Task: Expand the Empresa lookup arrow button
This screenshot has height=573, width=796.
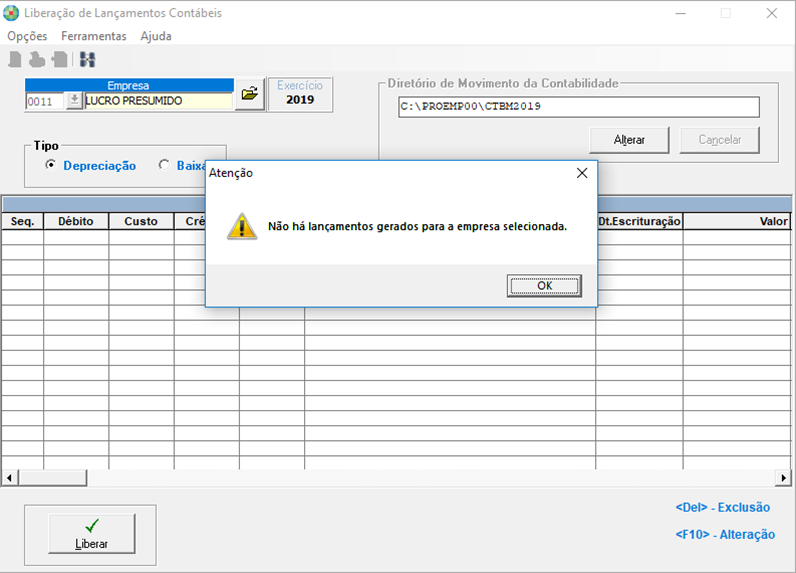Action: click(74, 100)
